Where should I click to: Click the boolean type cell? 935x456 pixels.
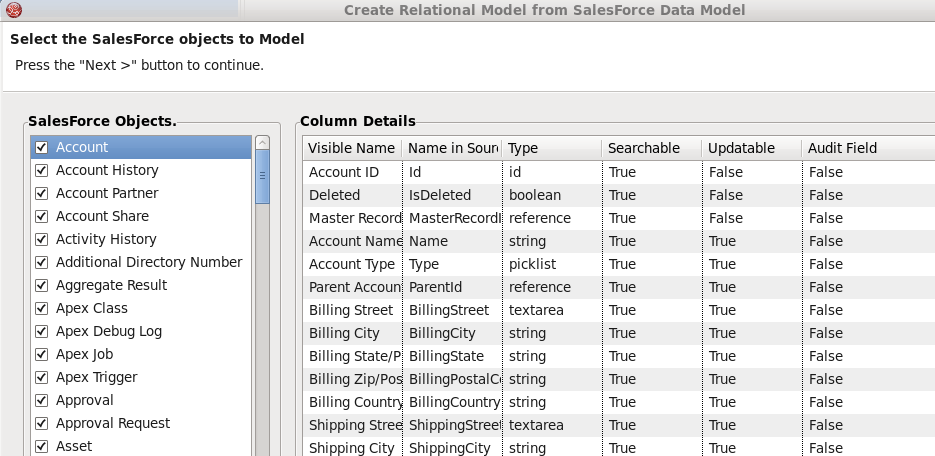pyautogui.click(x=553, y=196)
